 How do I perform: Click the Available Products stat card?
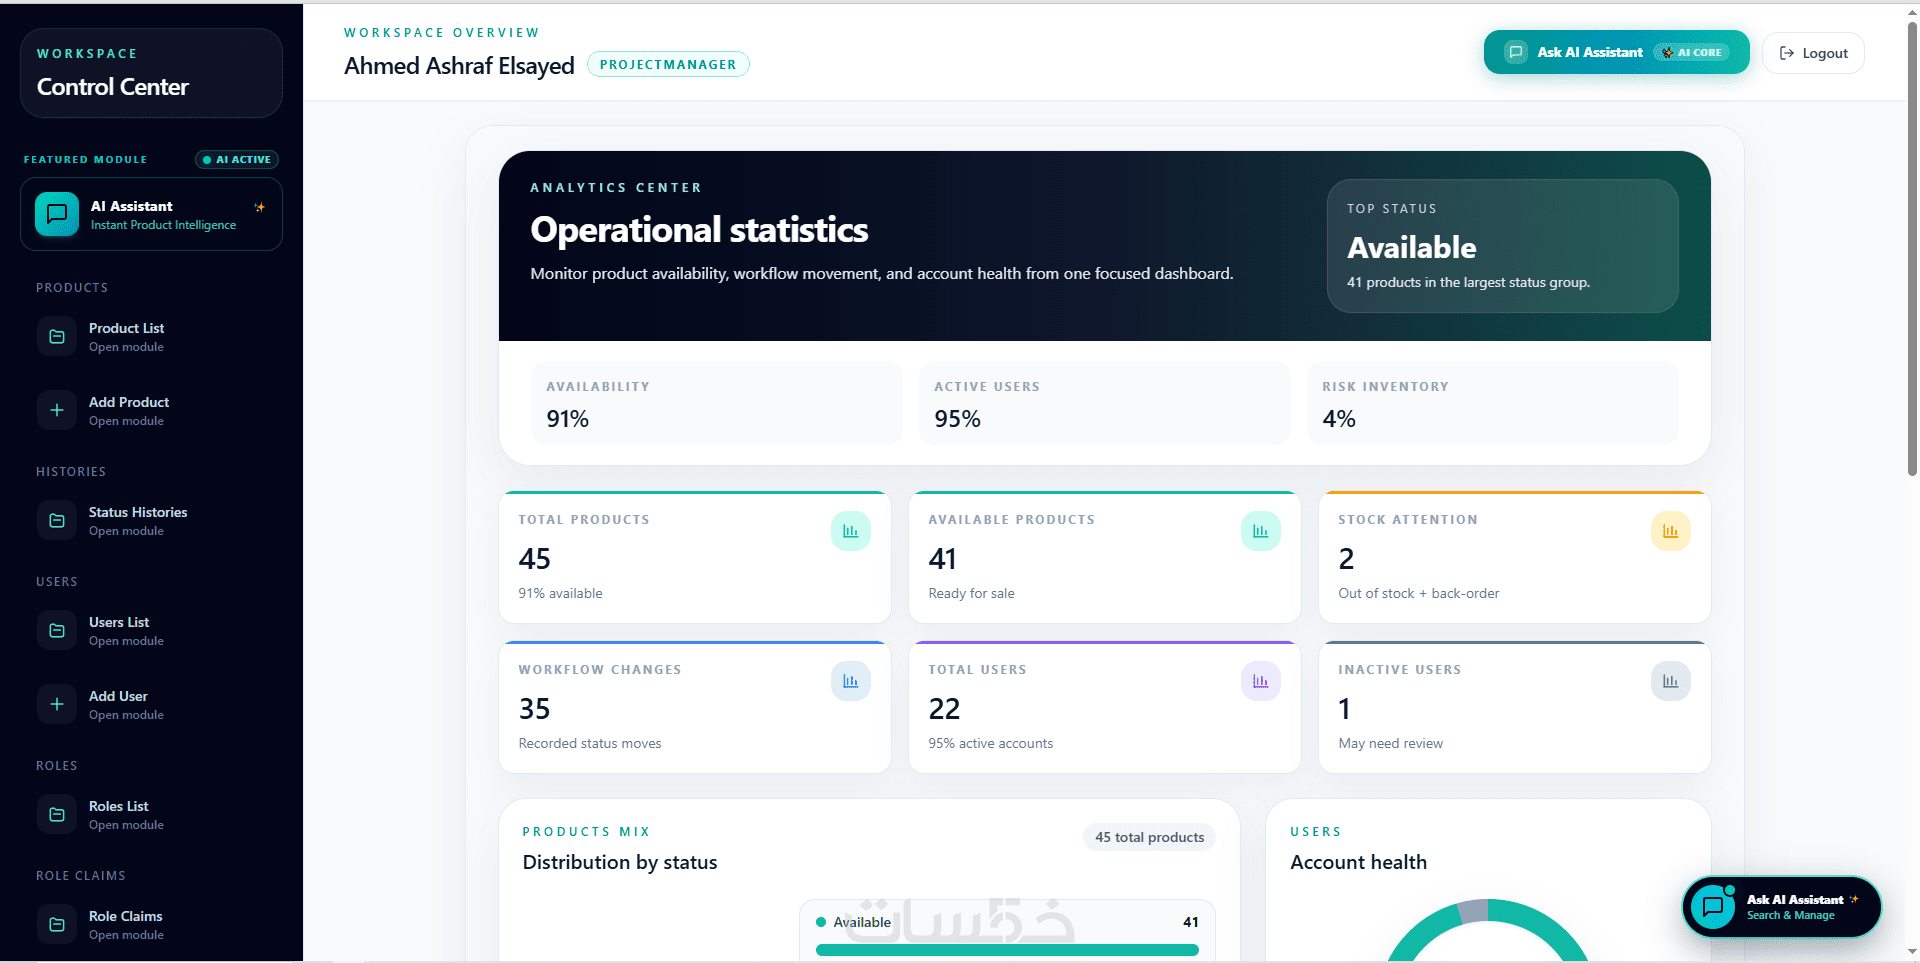click(1104, 557)
